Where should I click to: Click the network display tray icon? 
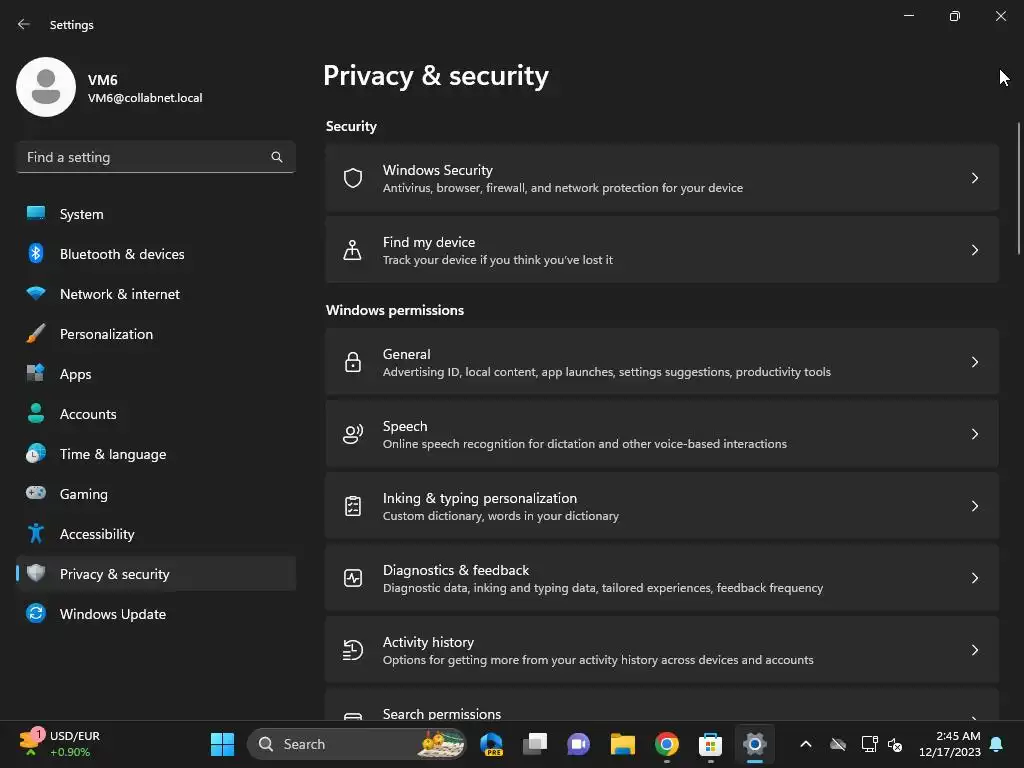[869, 744]
